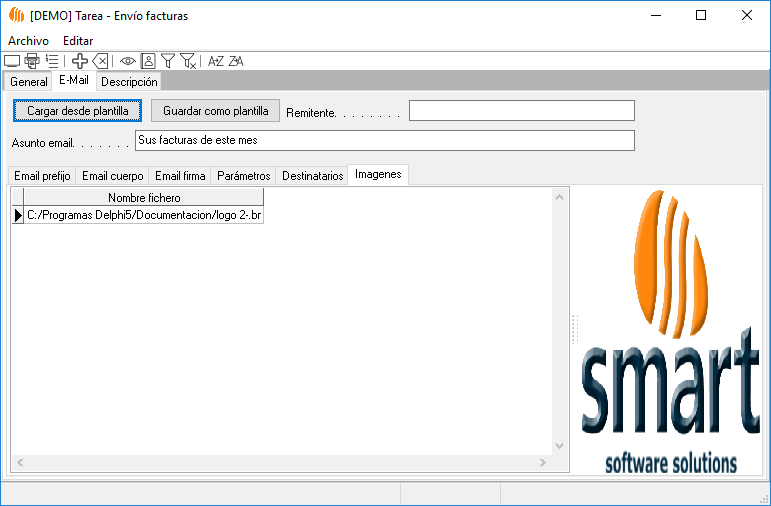This screenshot has height=506, width=771.
Task: Click the Guardar como plantilla button
Action: [215, 110]
